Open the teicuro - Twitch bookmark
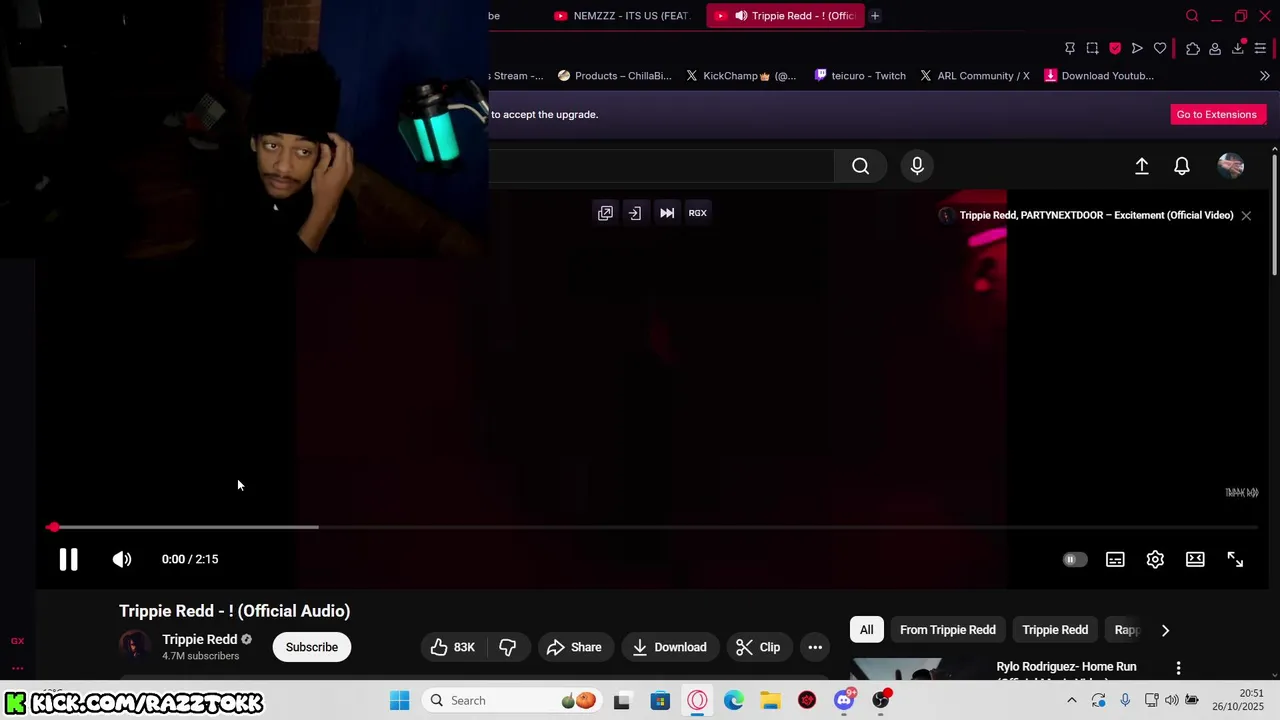This screenshot has height=720, width=1280. (x=860, y=76)
